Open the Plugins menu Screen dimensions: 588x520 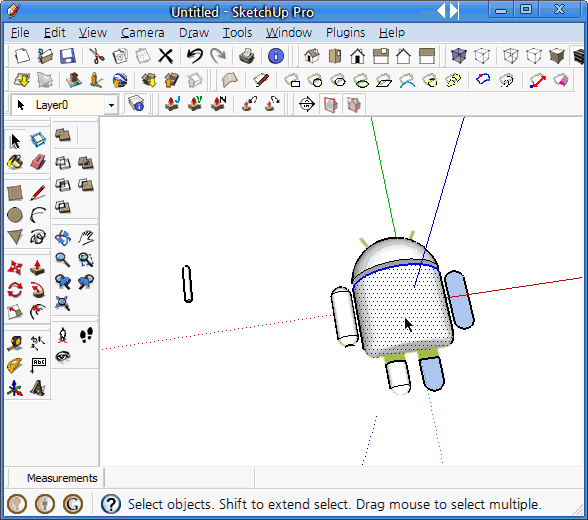coord(345,33)
